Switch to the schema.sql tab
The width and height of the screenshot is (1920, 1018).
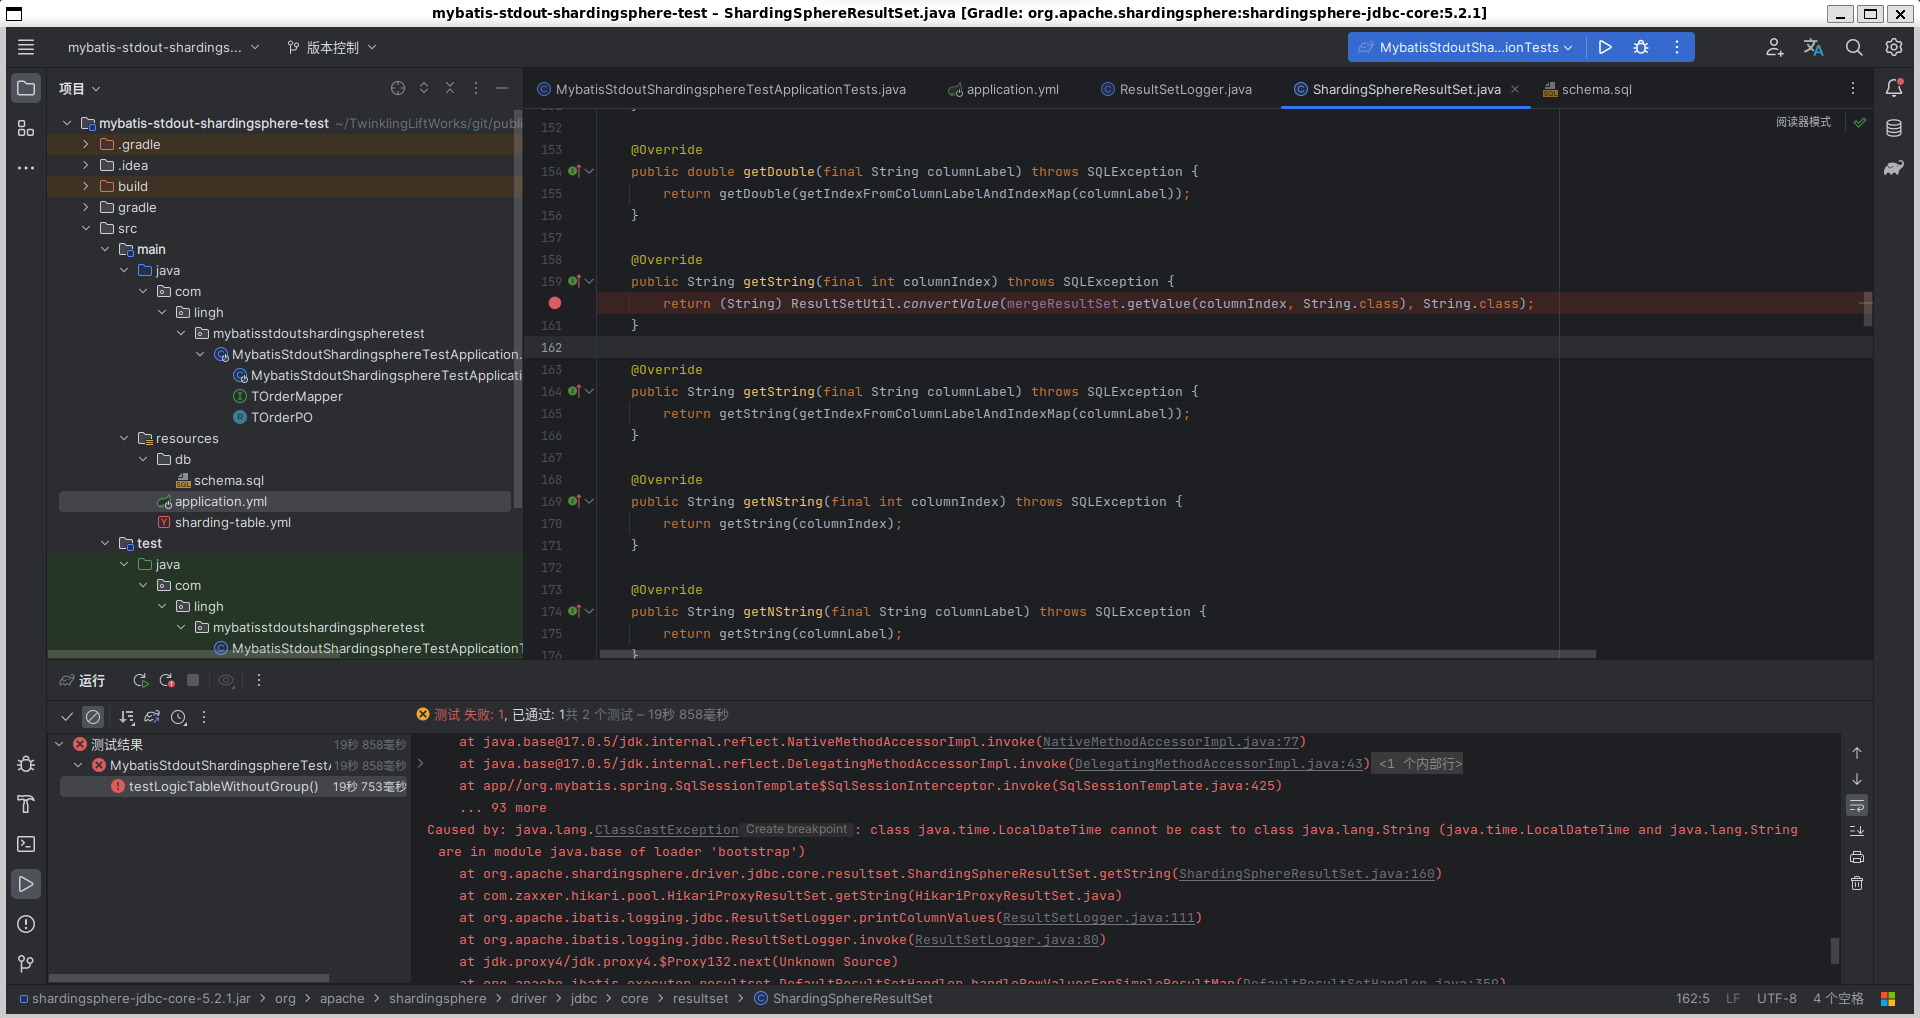click(x=1596, y=89)
